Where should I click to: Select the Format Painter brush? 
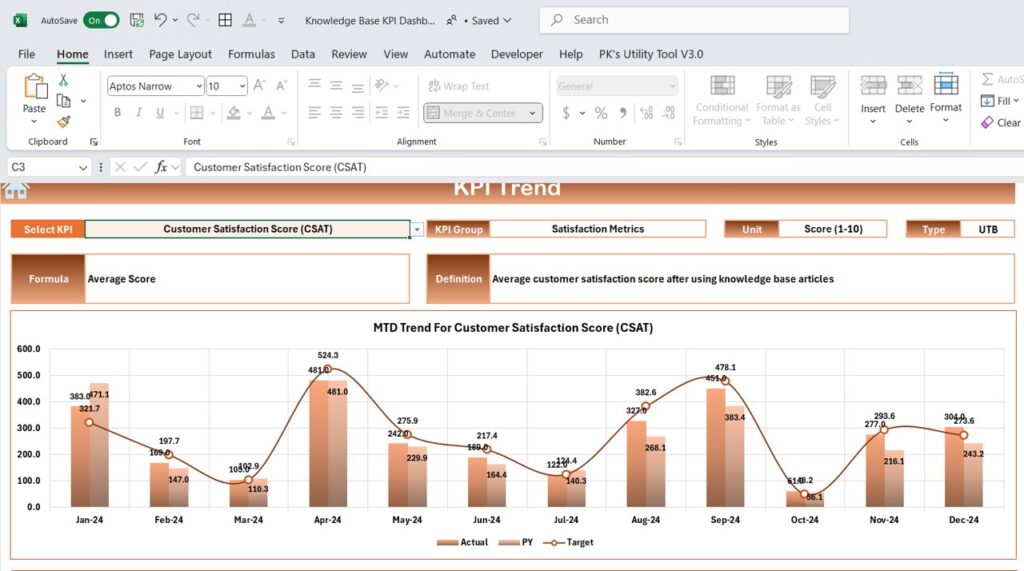(63, 122)
